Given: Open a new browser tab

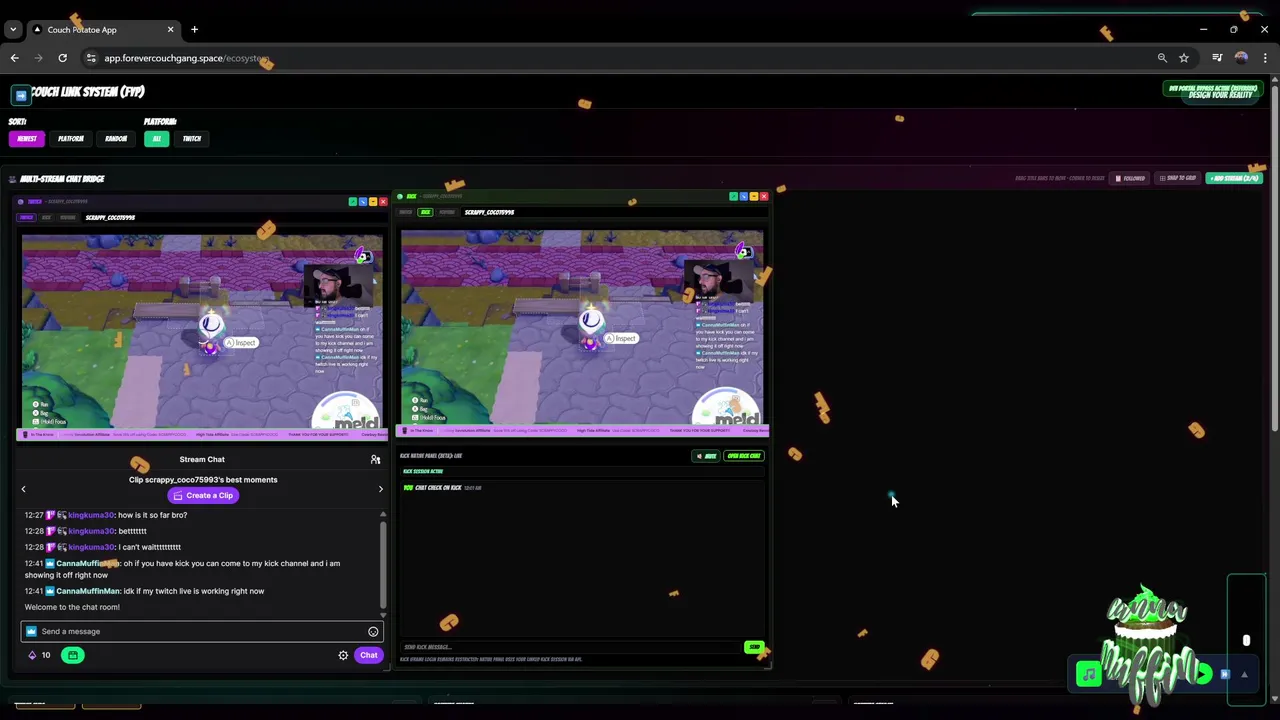Looking at the screenshot, I should (194, 29).
